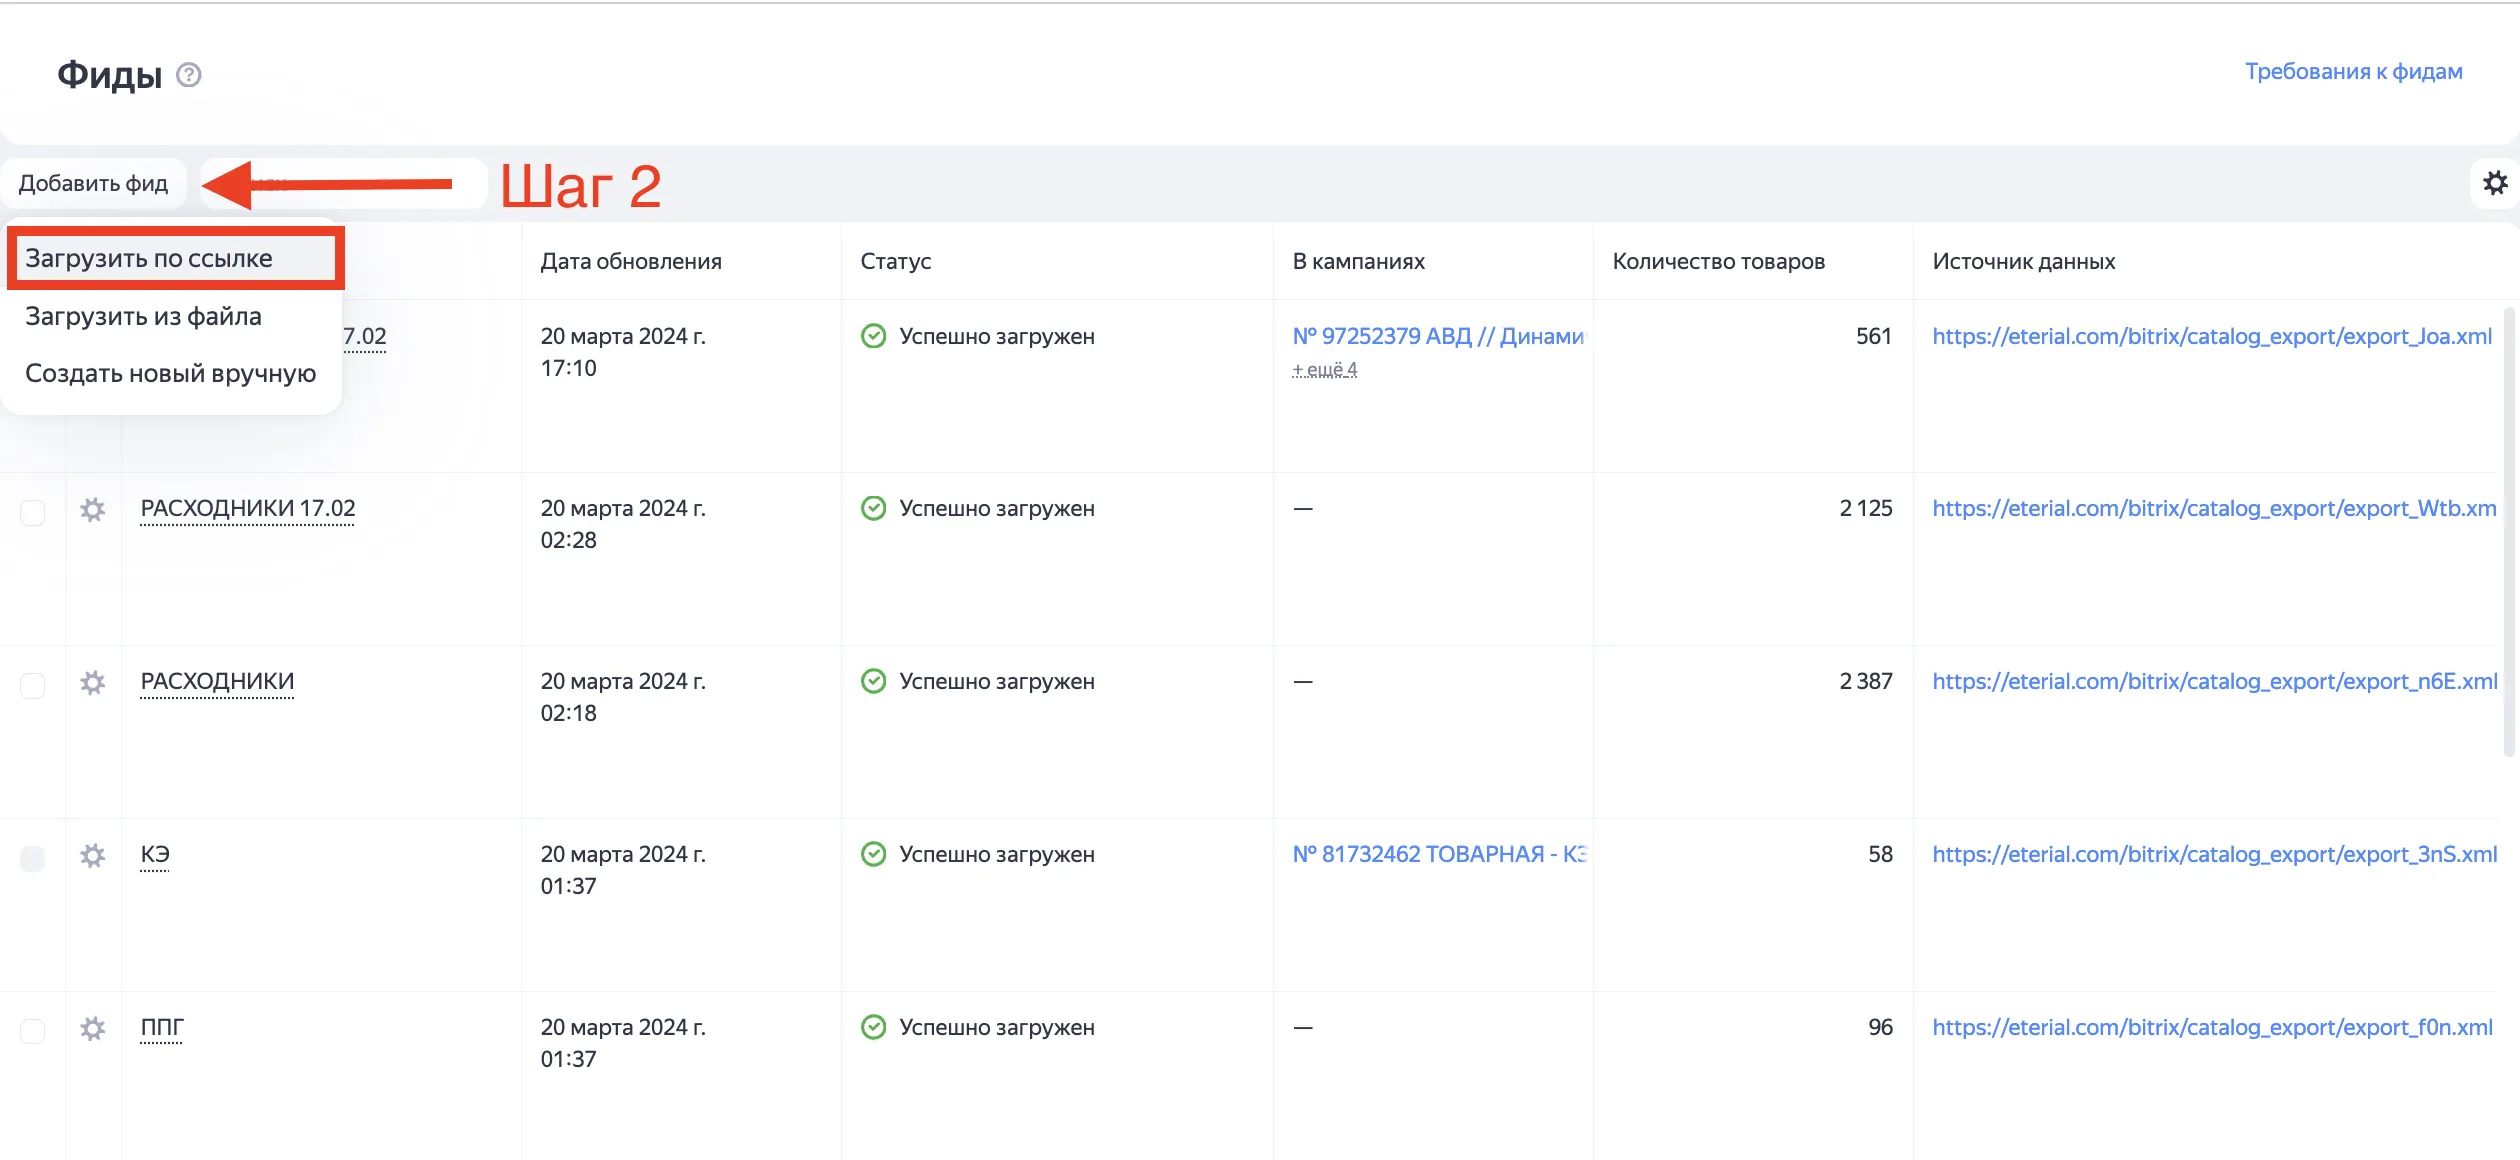
Task: Open table settings gear at top right
Action: point(2495,183)
